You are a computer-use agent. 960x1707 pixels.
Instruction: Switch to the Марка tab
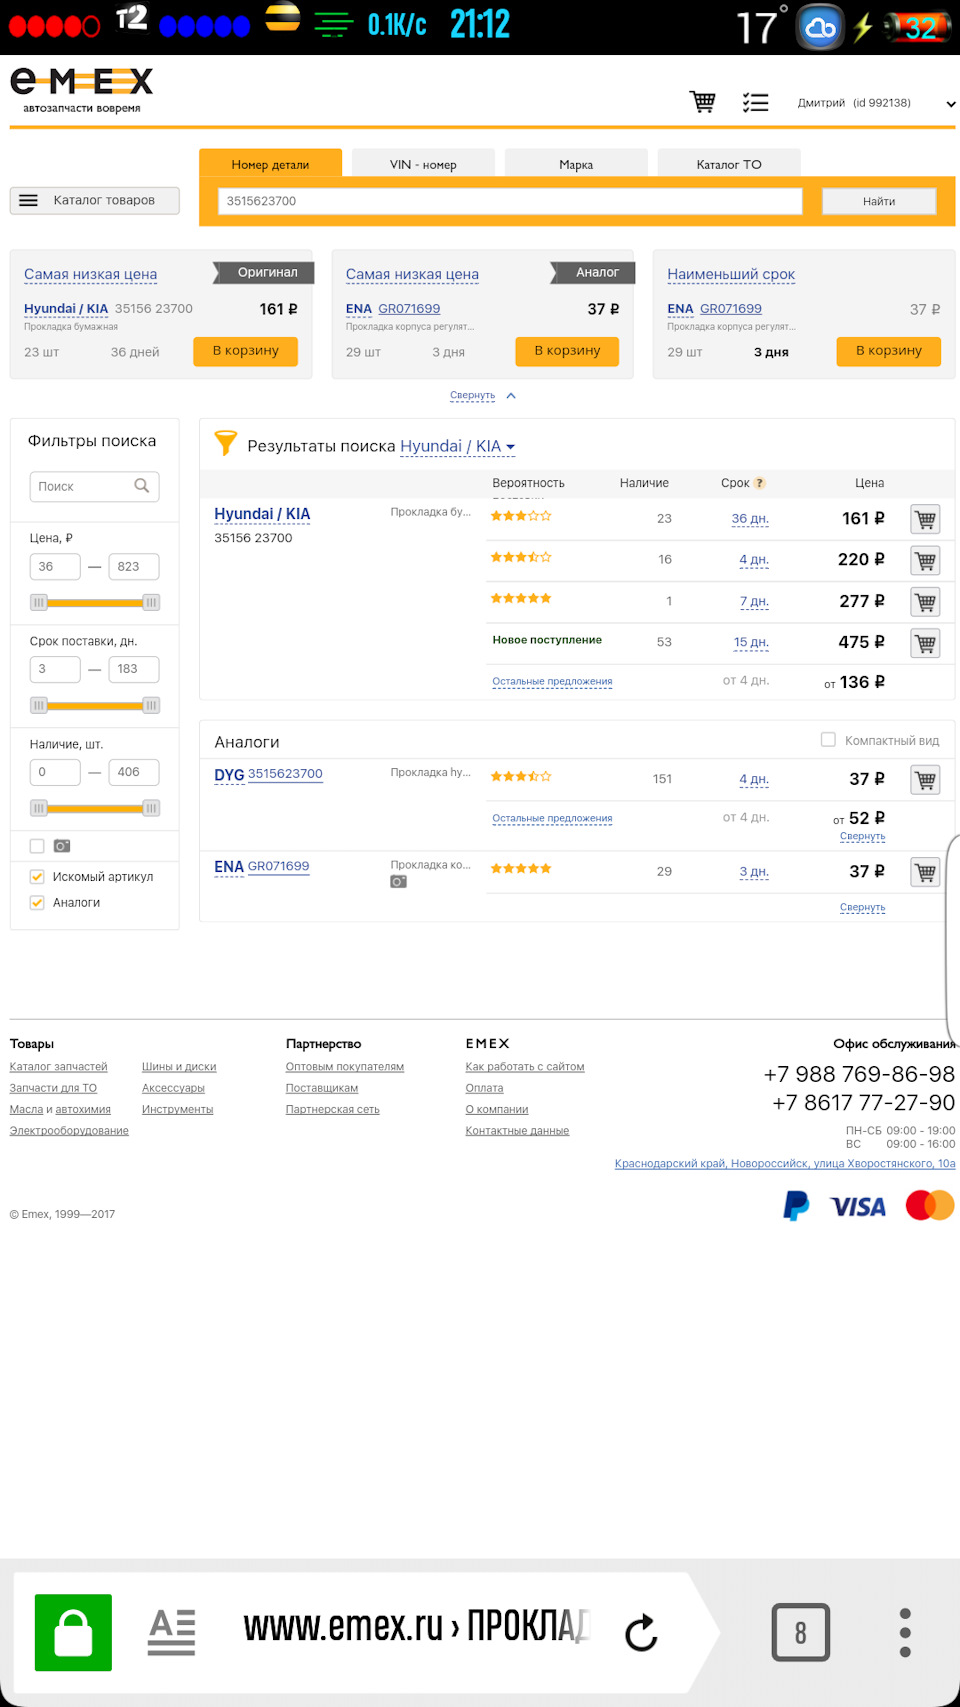[576, 163]
